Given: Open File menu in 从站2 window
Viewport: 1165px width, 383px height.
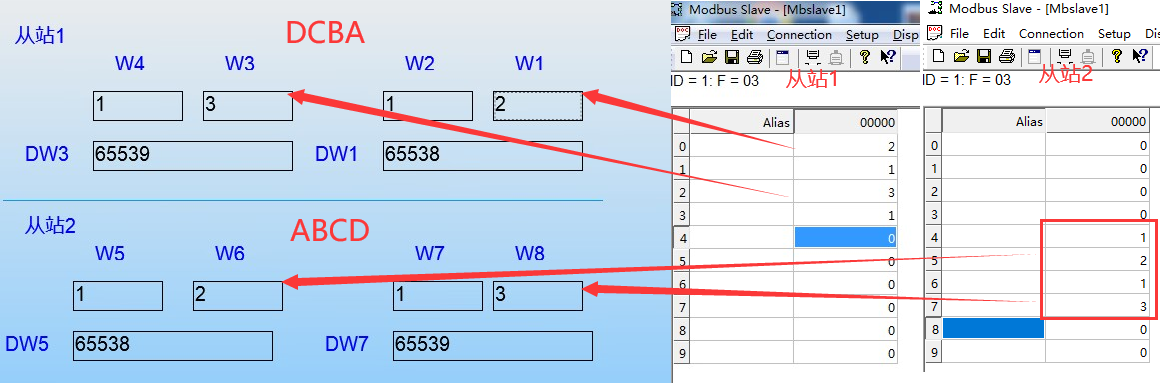Looking at the screenshot, I should [959, 33].
